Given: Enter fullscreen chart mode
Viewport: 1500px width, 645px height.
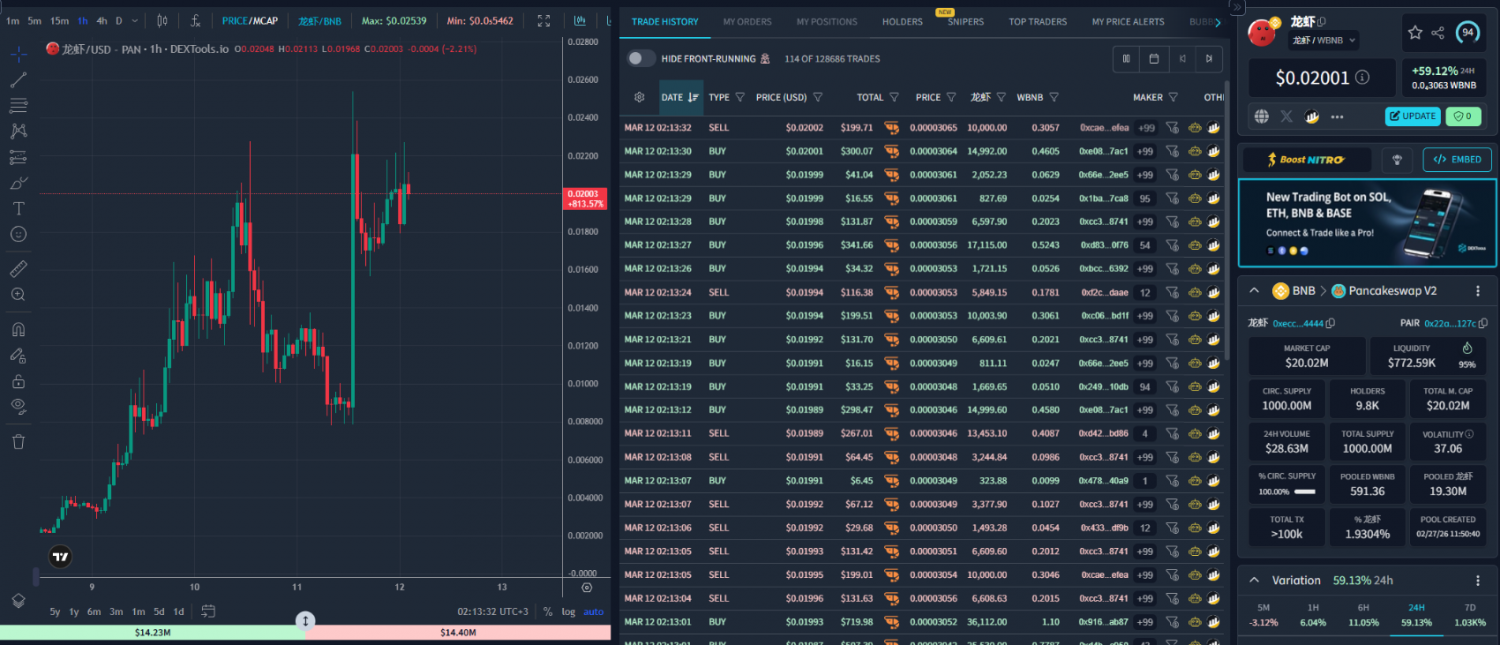Looking at the screenshot, I should [x=543, y=20].
